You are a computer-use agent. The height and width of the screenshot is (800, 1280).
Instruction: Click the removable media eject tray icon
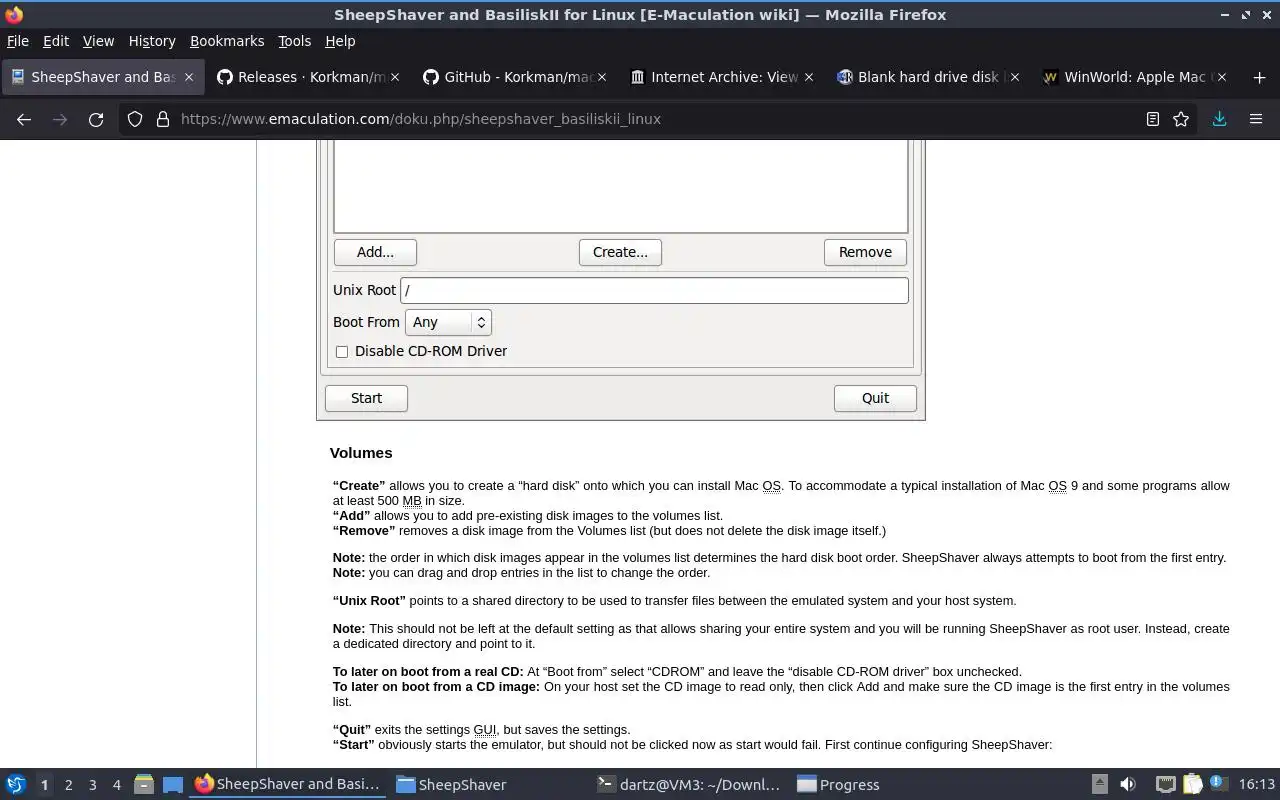pyautogui.click(x=1099, y=785)
